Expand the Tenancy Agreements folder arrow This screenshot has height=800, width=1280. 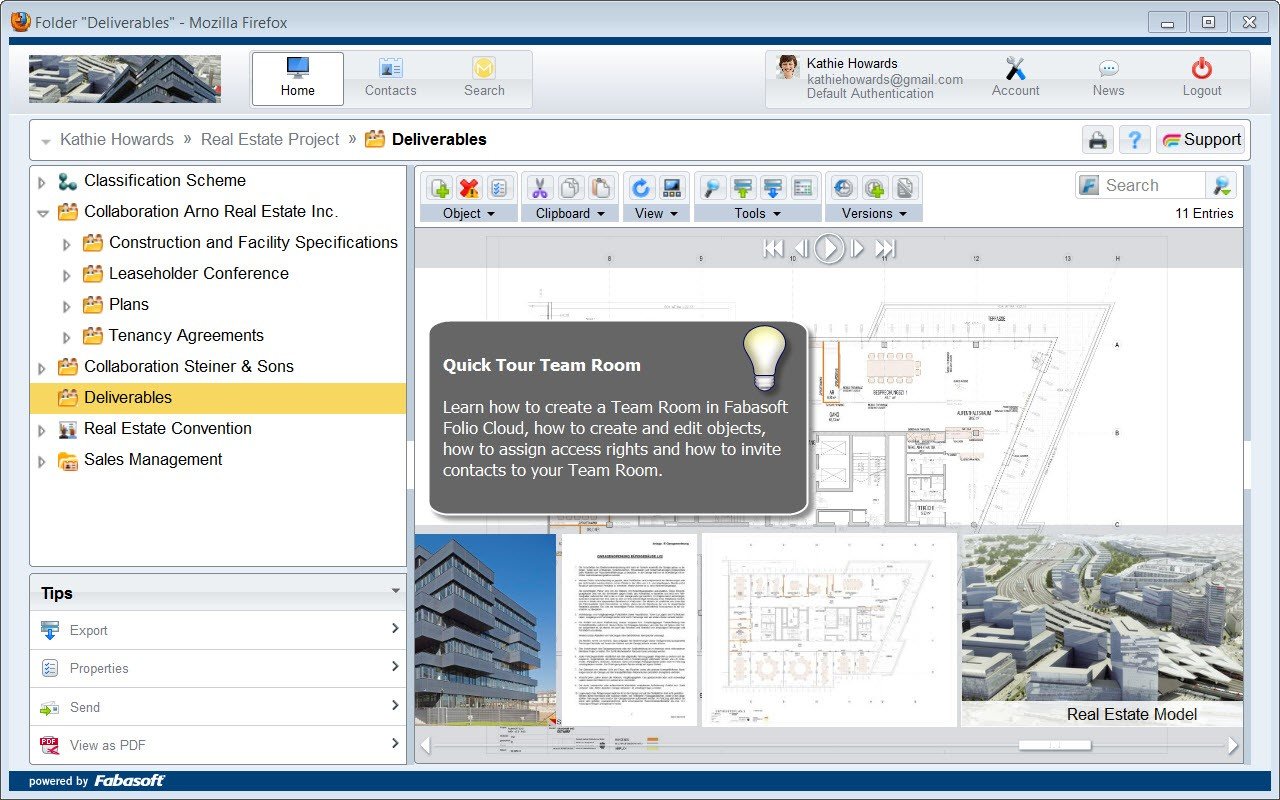pyautogui.click(x=67, y=337)
